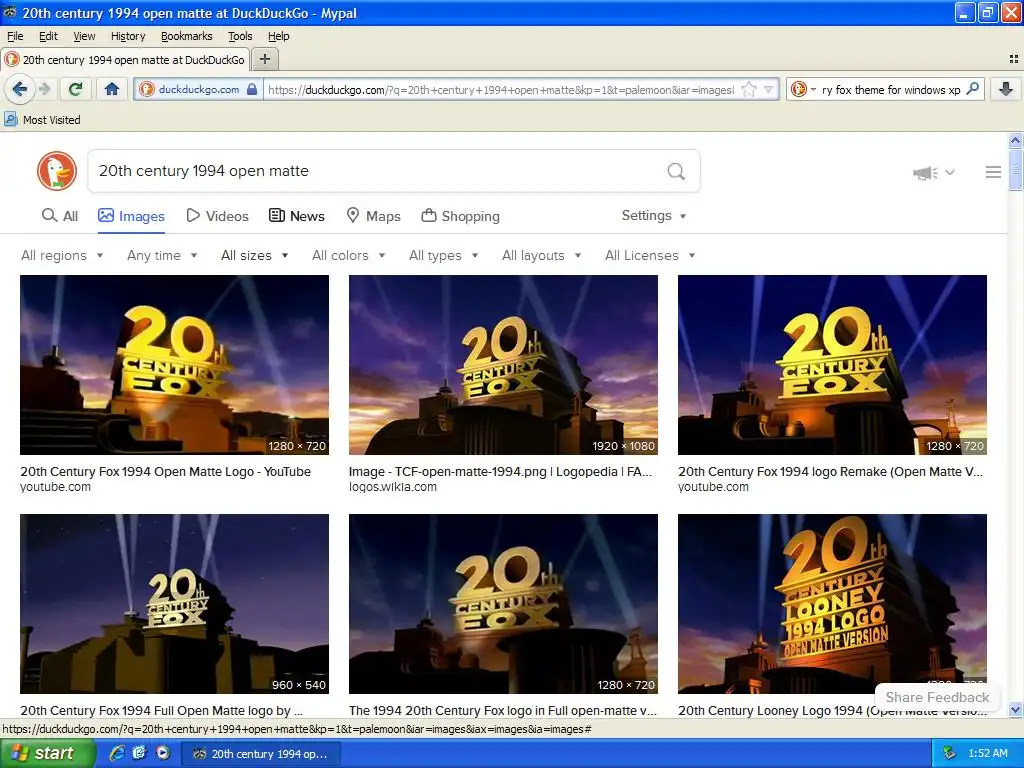
Task: Switch to the Videos tab
Action: [217, 216]
